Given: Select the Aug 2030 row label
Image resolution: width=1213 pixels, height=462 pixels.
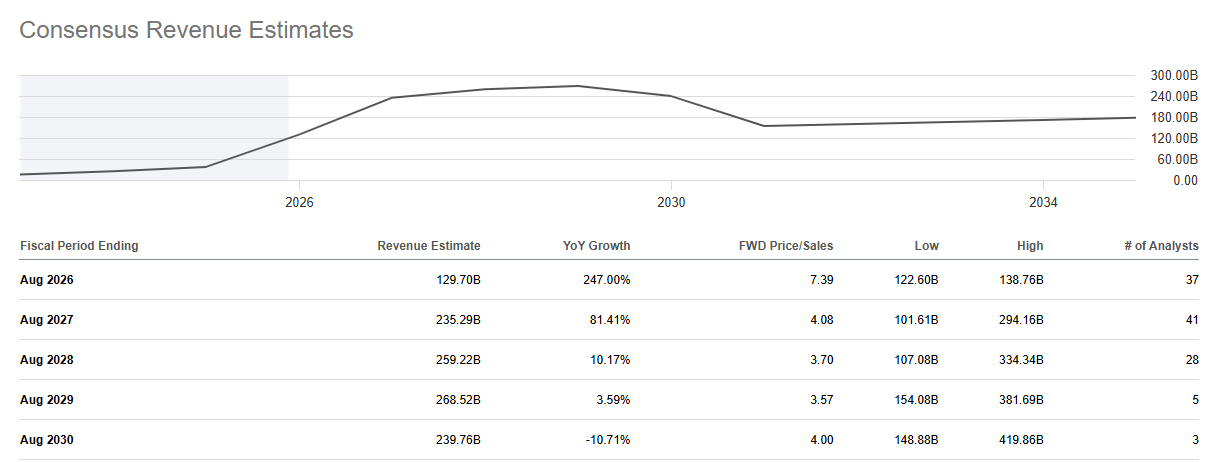Looking at the screenshot, I should click(47, 440).
